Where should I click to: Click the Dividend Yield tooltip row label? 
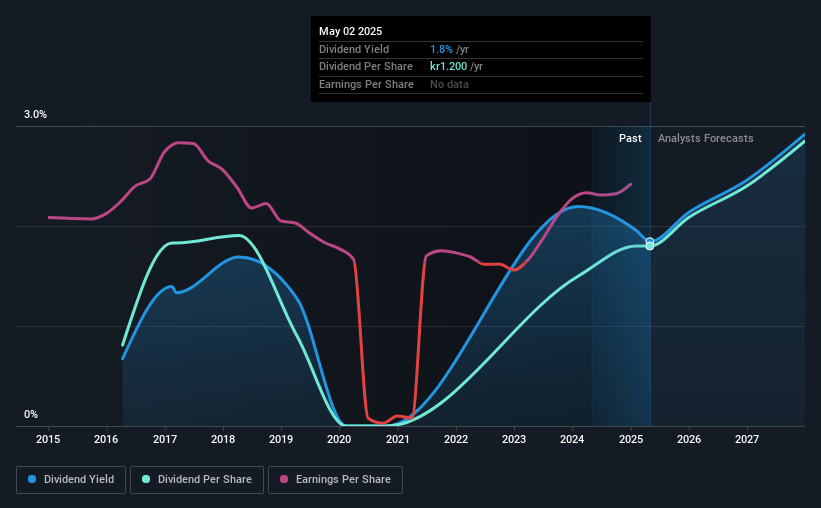pos(354,49)
